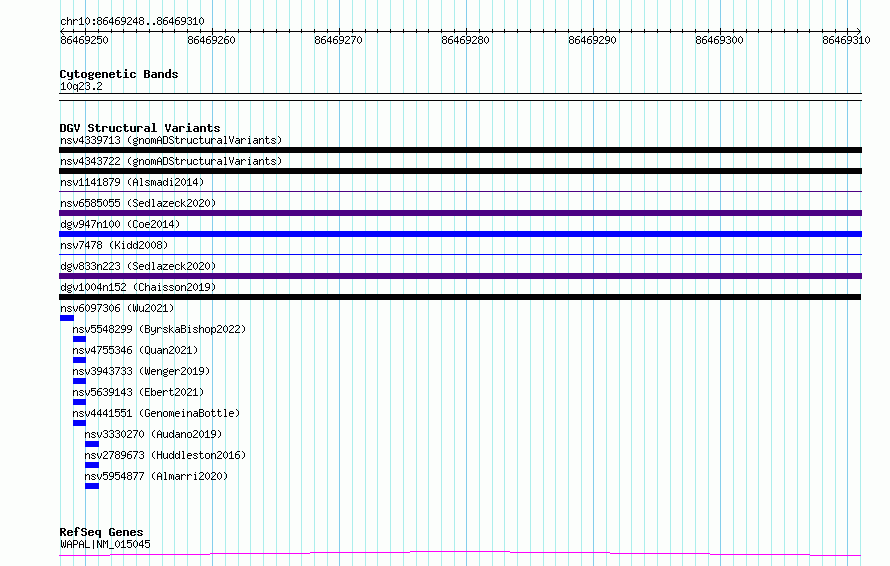Image resolution: width=890 pixels, height=566 pixels.
Task: Click nsv2789673 (Huddleston2016) label
Action: [165, 455]
